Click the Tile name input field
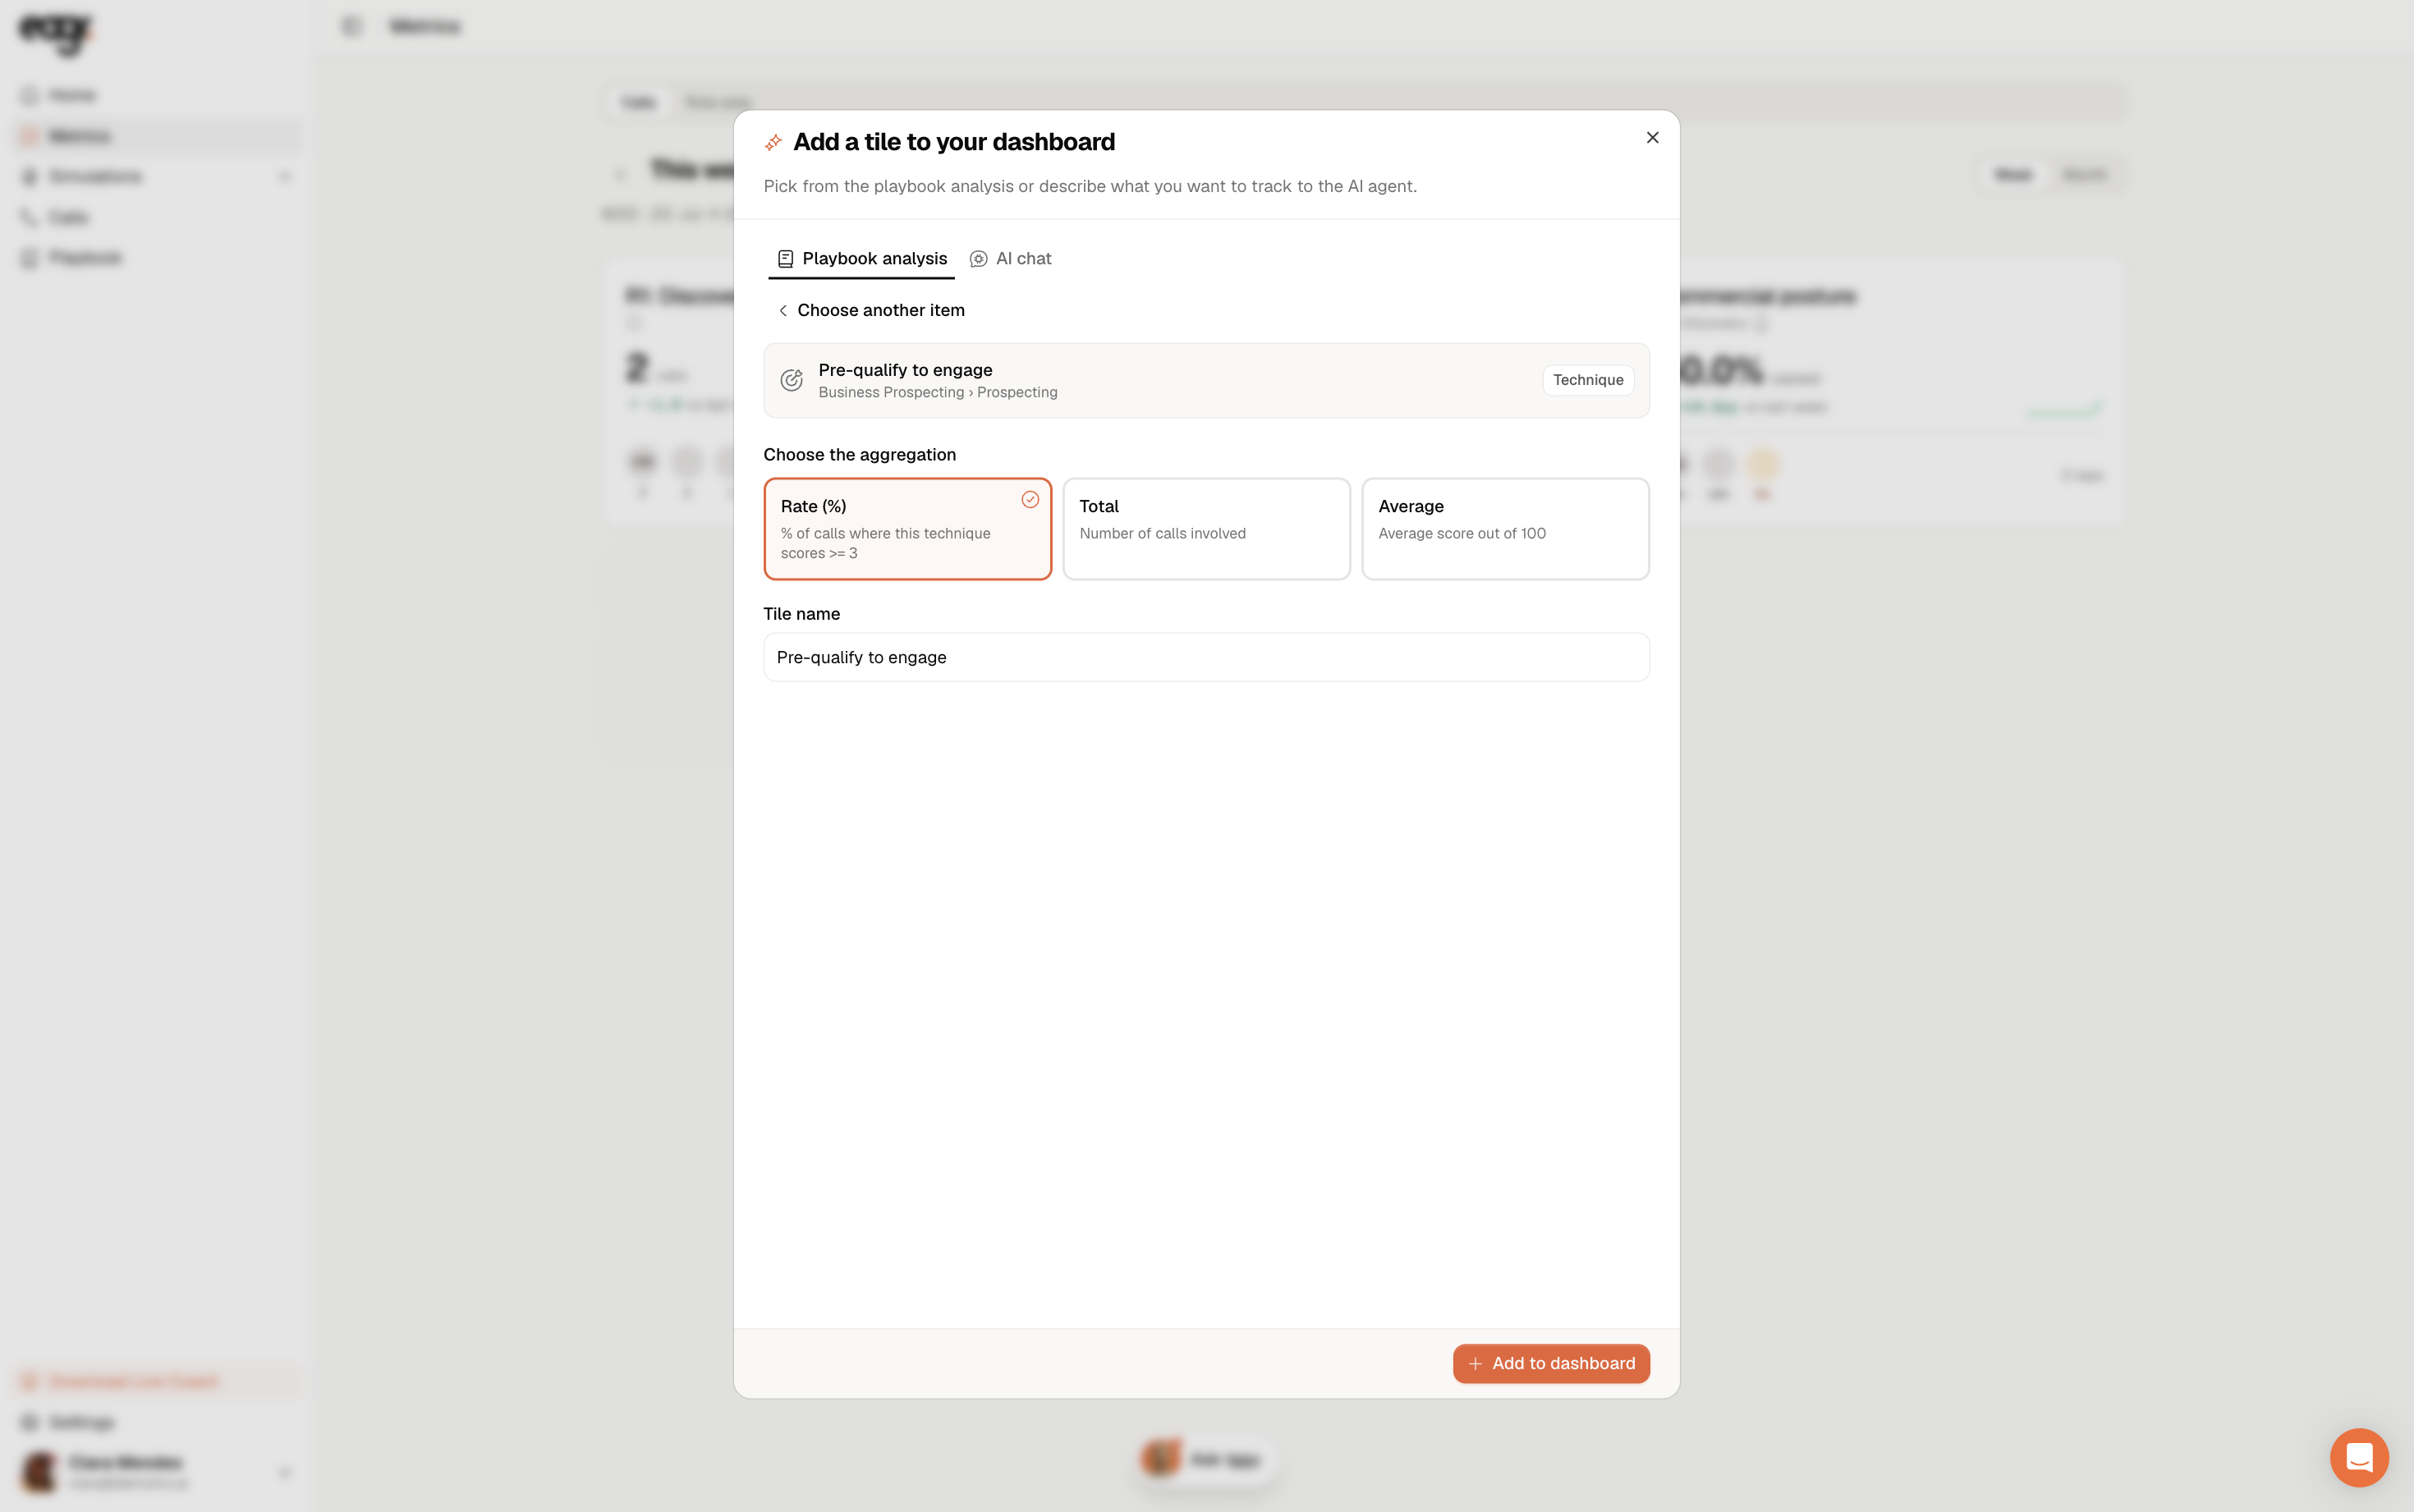2414x1512 pixels. click(x=1206, y=657)
